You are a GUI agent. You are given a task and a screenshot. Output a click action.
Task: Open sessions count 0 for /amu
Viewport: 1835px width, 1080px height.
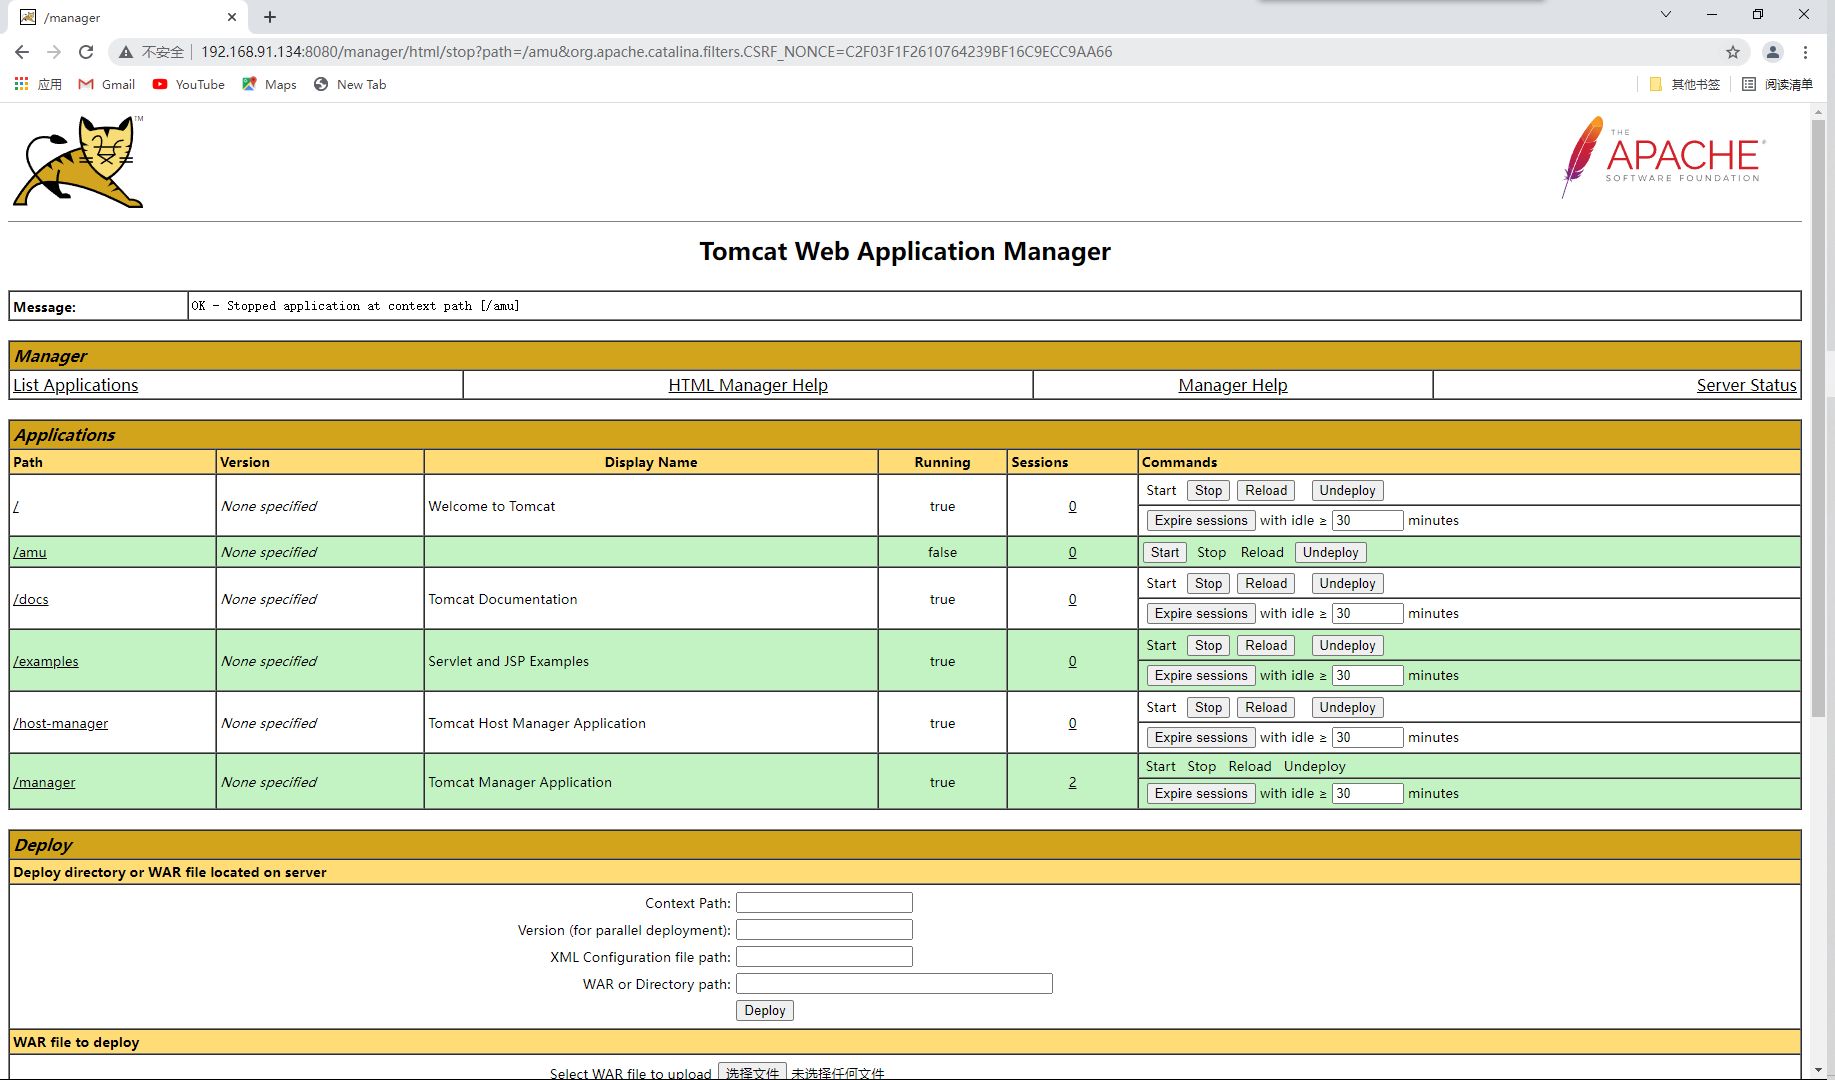pos(1072,552)
